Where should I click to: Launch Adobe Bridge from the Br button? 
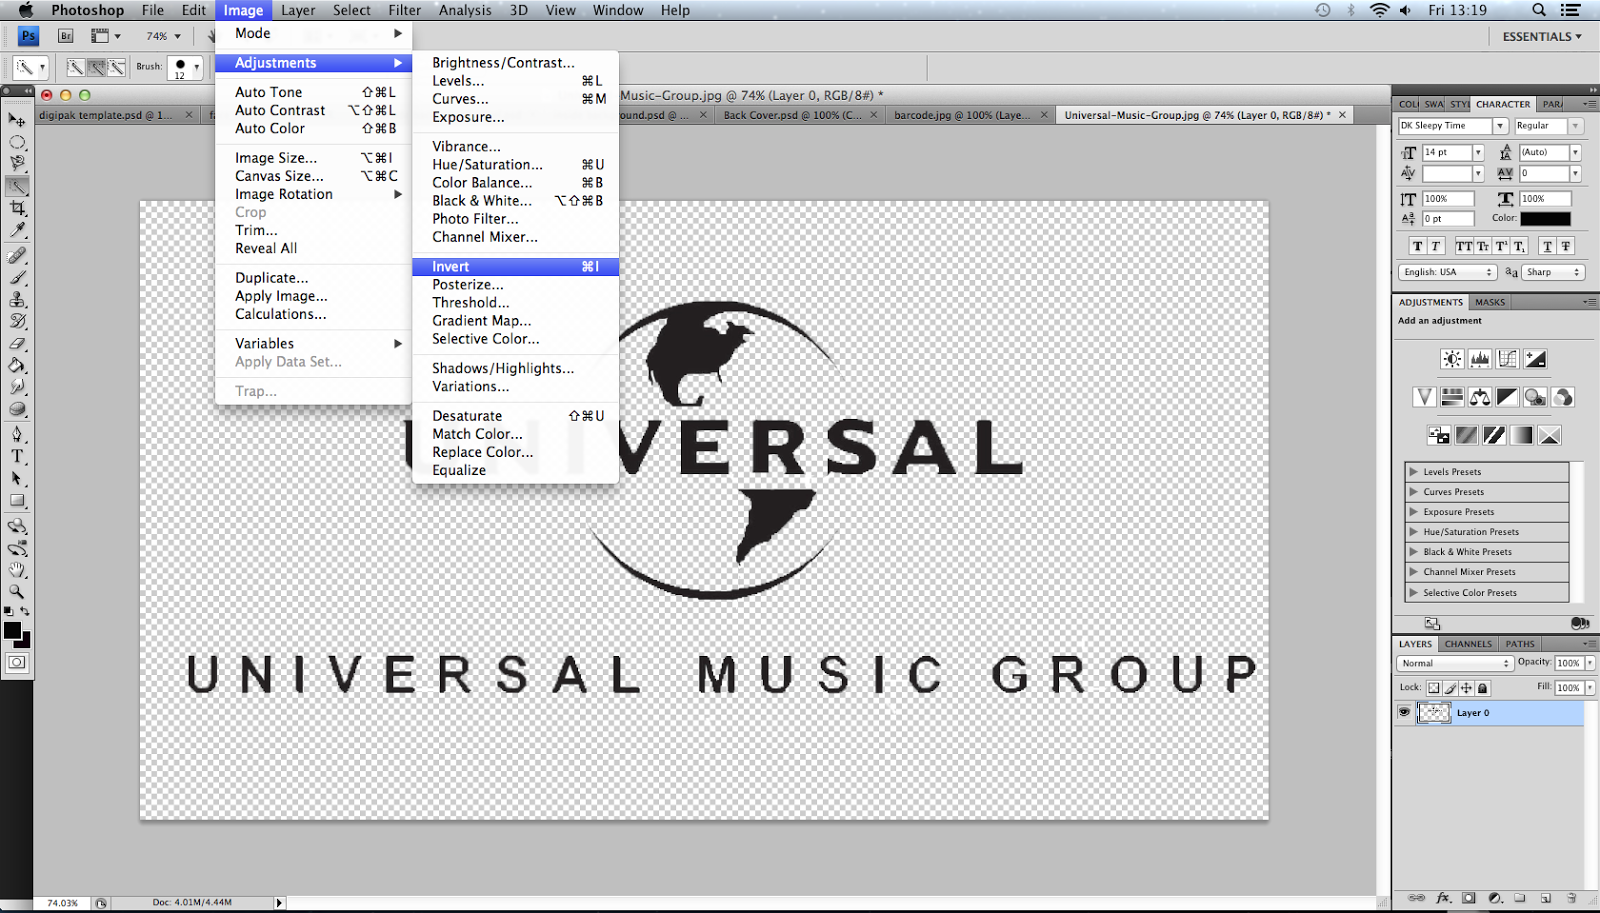[66, 36]
